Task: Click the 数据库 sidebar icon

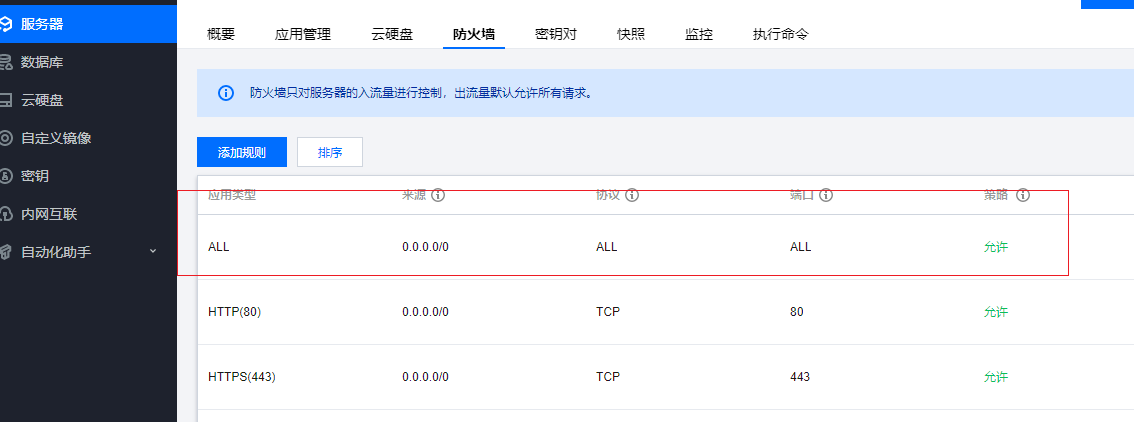Action: pyautogui.click(x=6, y=63)
